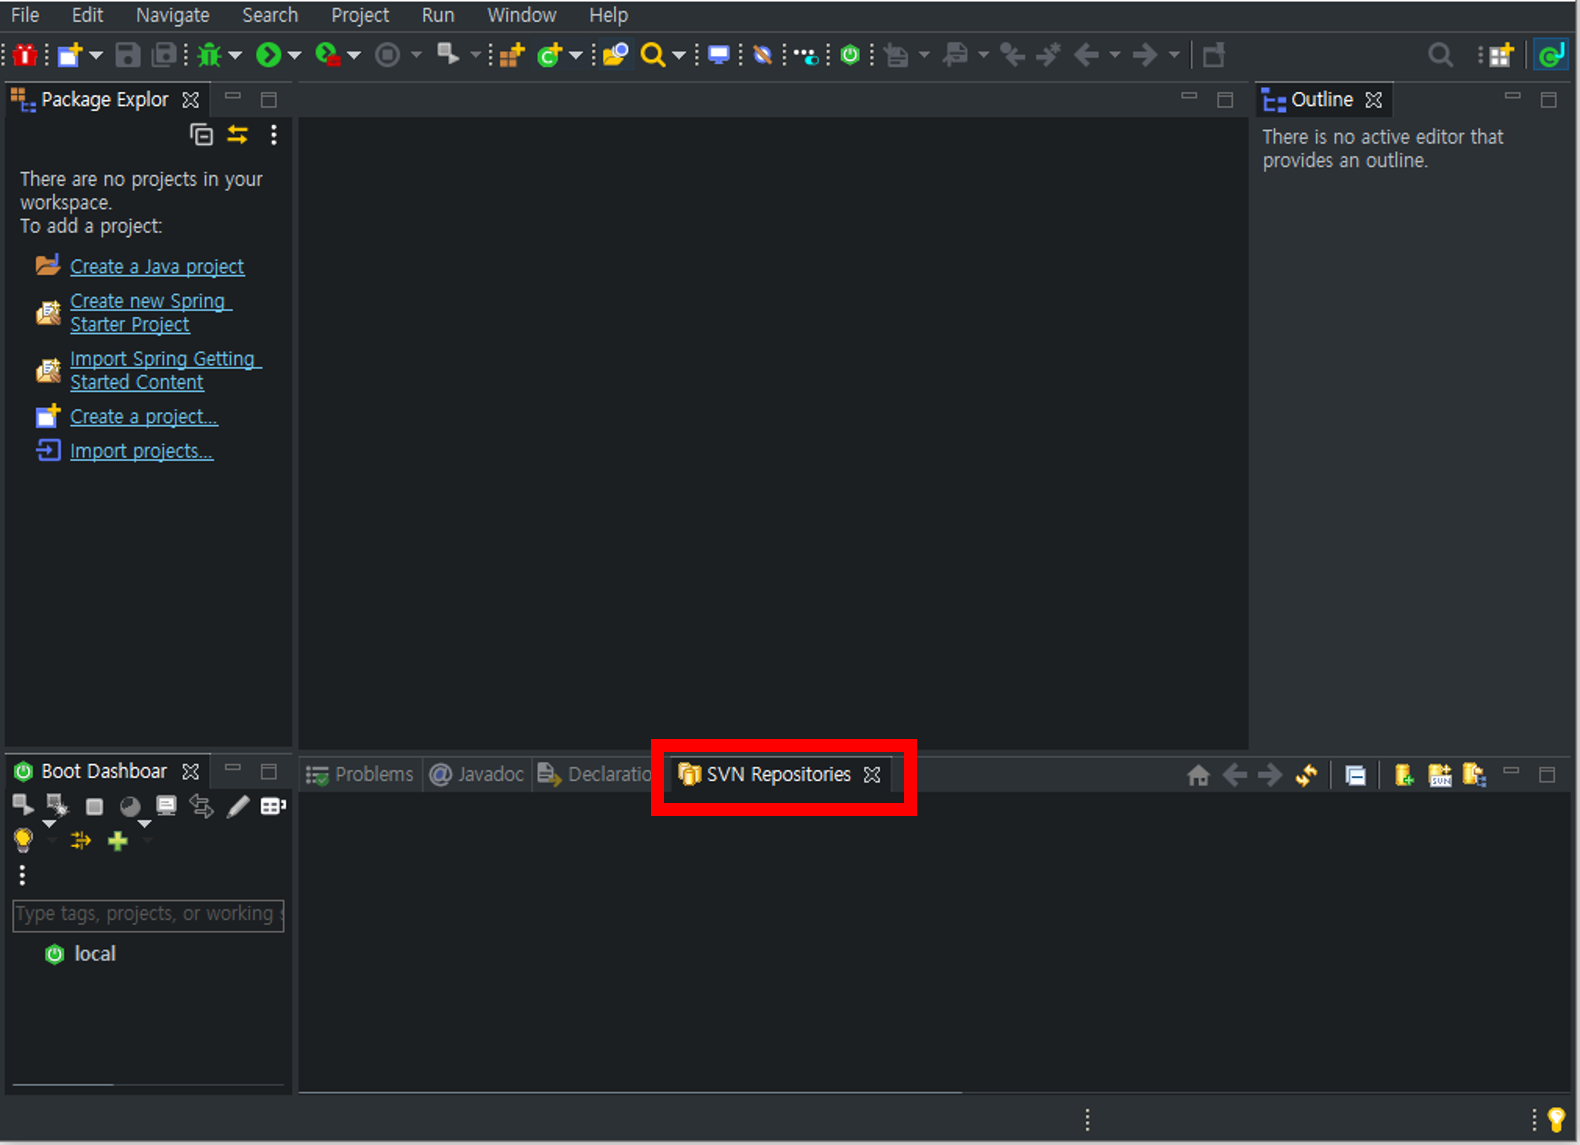The image size is (1580, 1145).
Task: Expand the New file dropdown arrow
Action: click(96, 55)
